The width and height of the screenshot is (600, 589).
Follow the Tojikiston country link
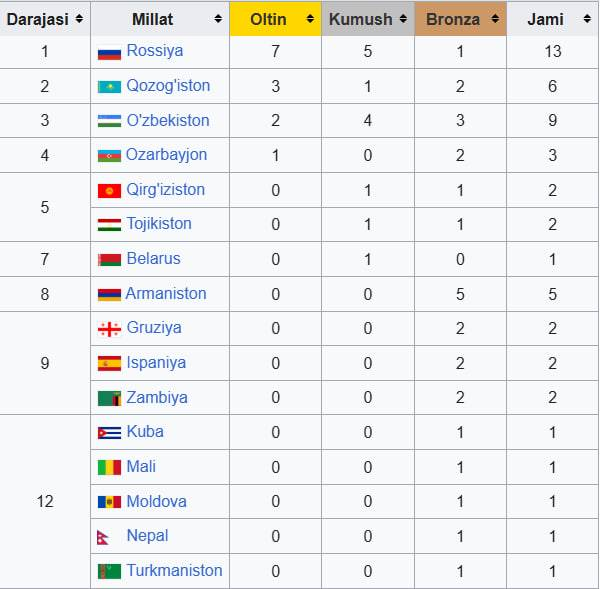pos(159,224)
